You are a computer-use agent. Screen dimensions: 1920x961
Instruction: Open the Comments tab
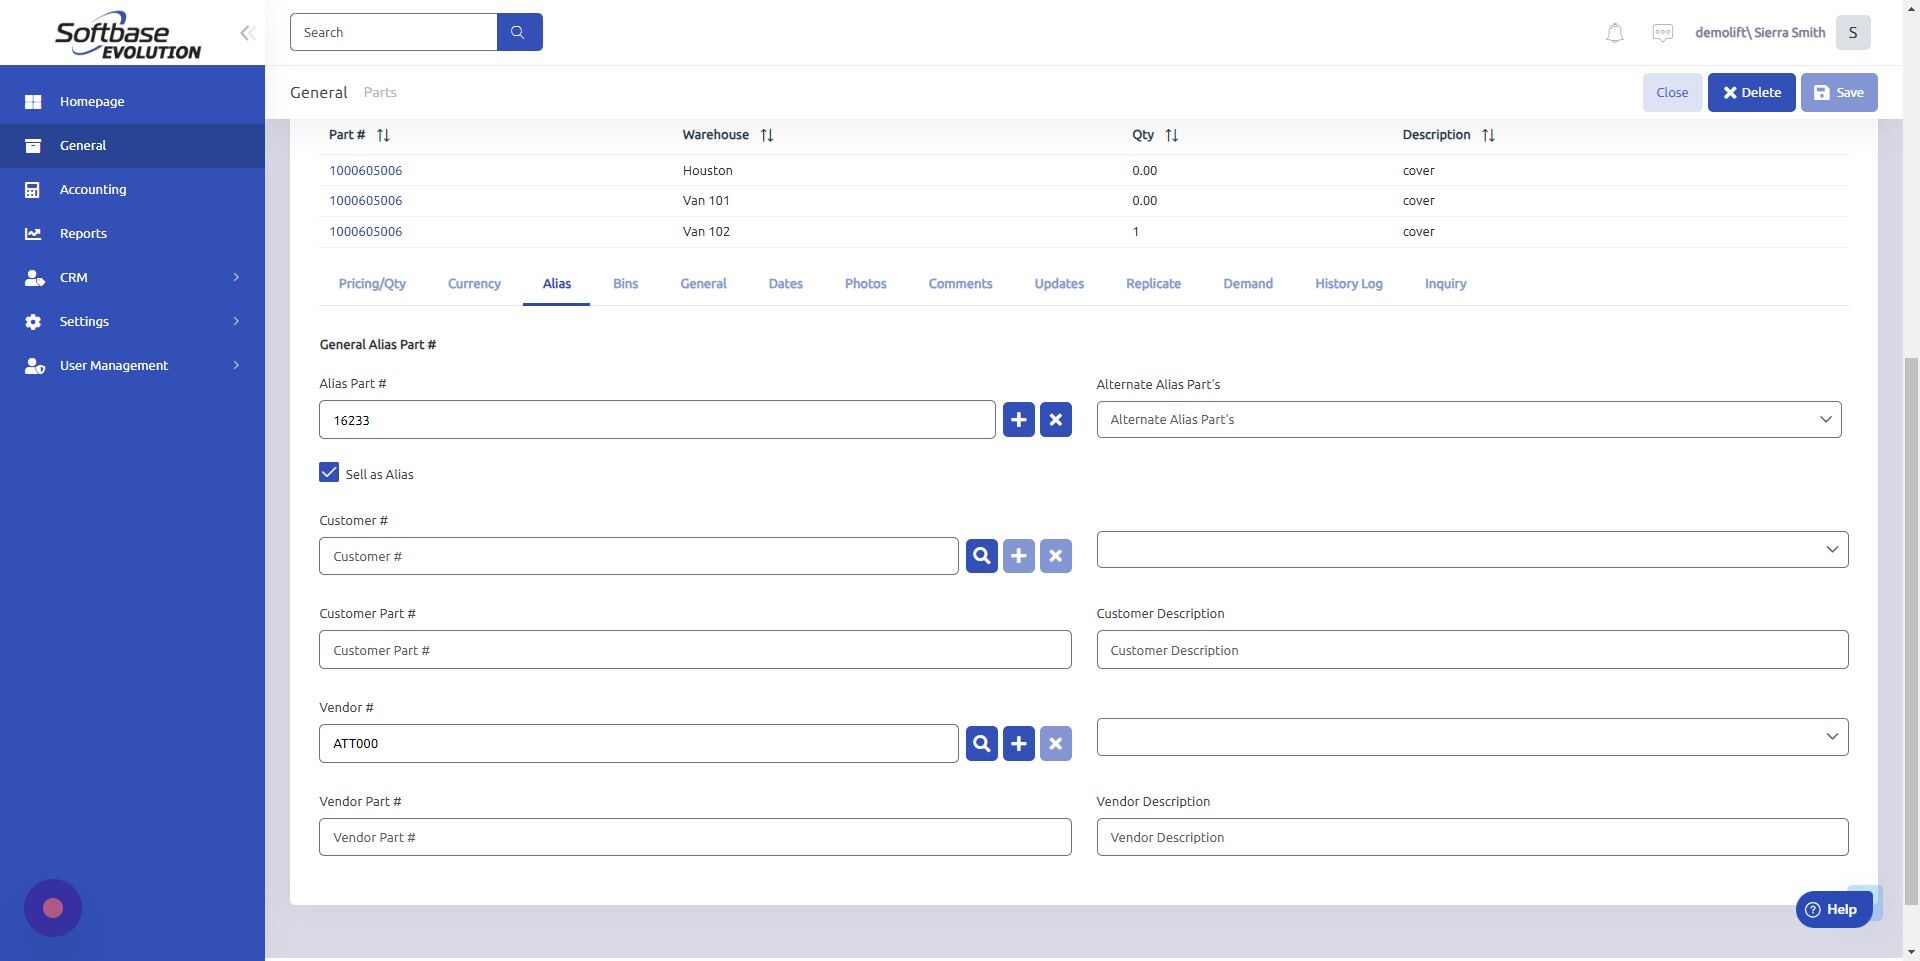point(960,284)
